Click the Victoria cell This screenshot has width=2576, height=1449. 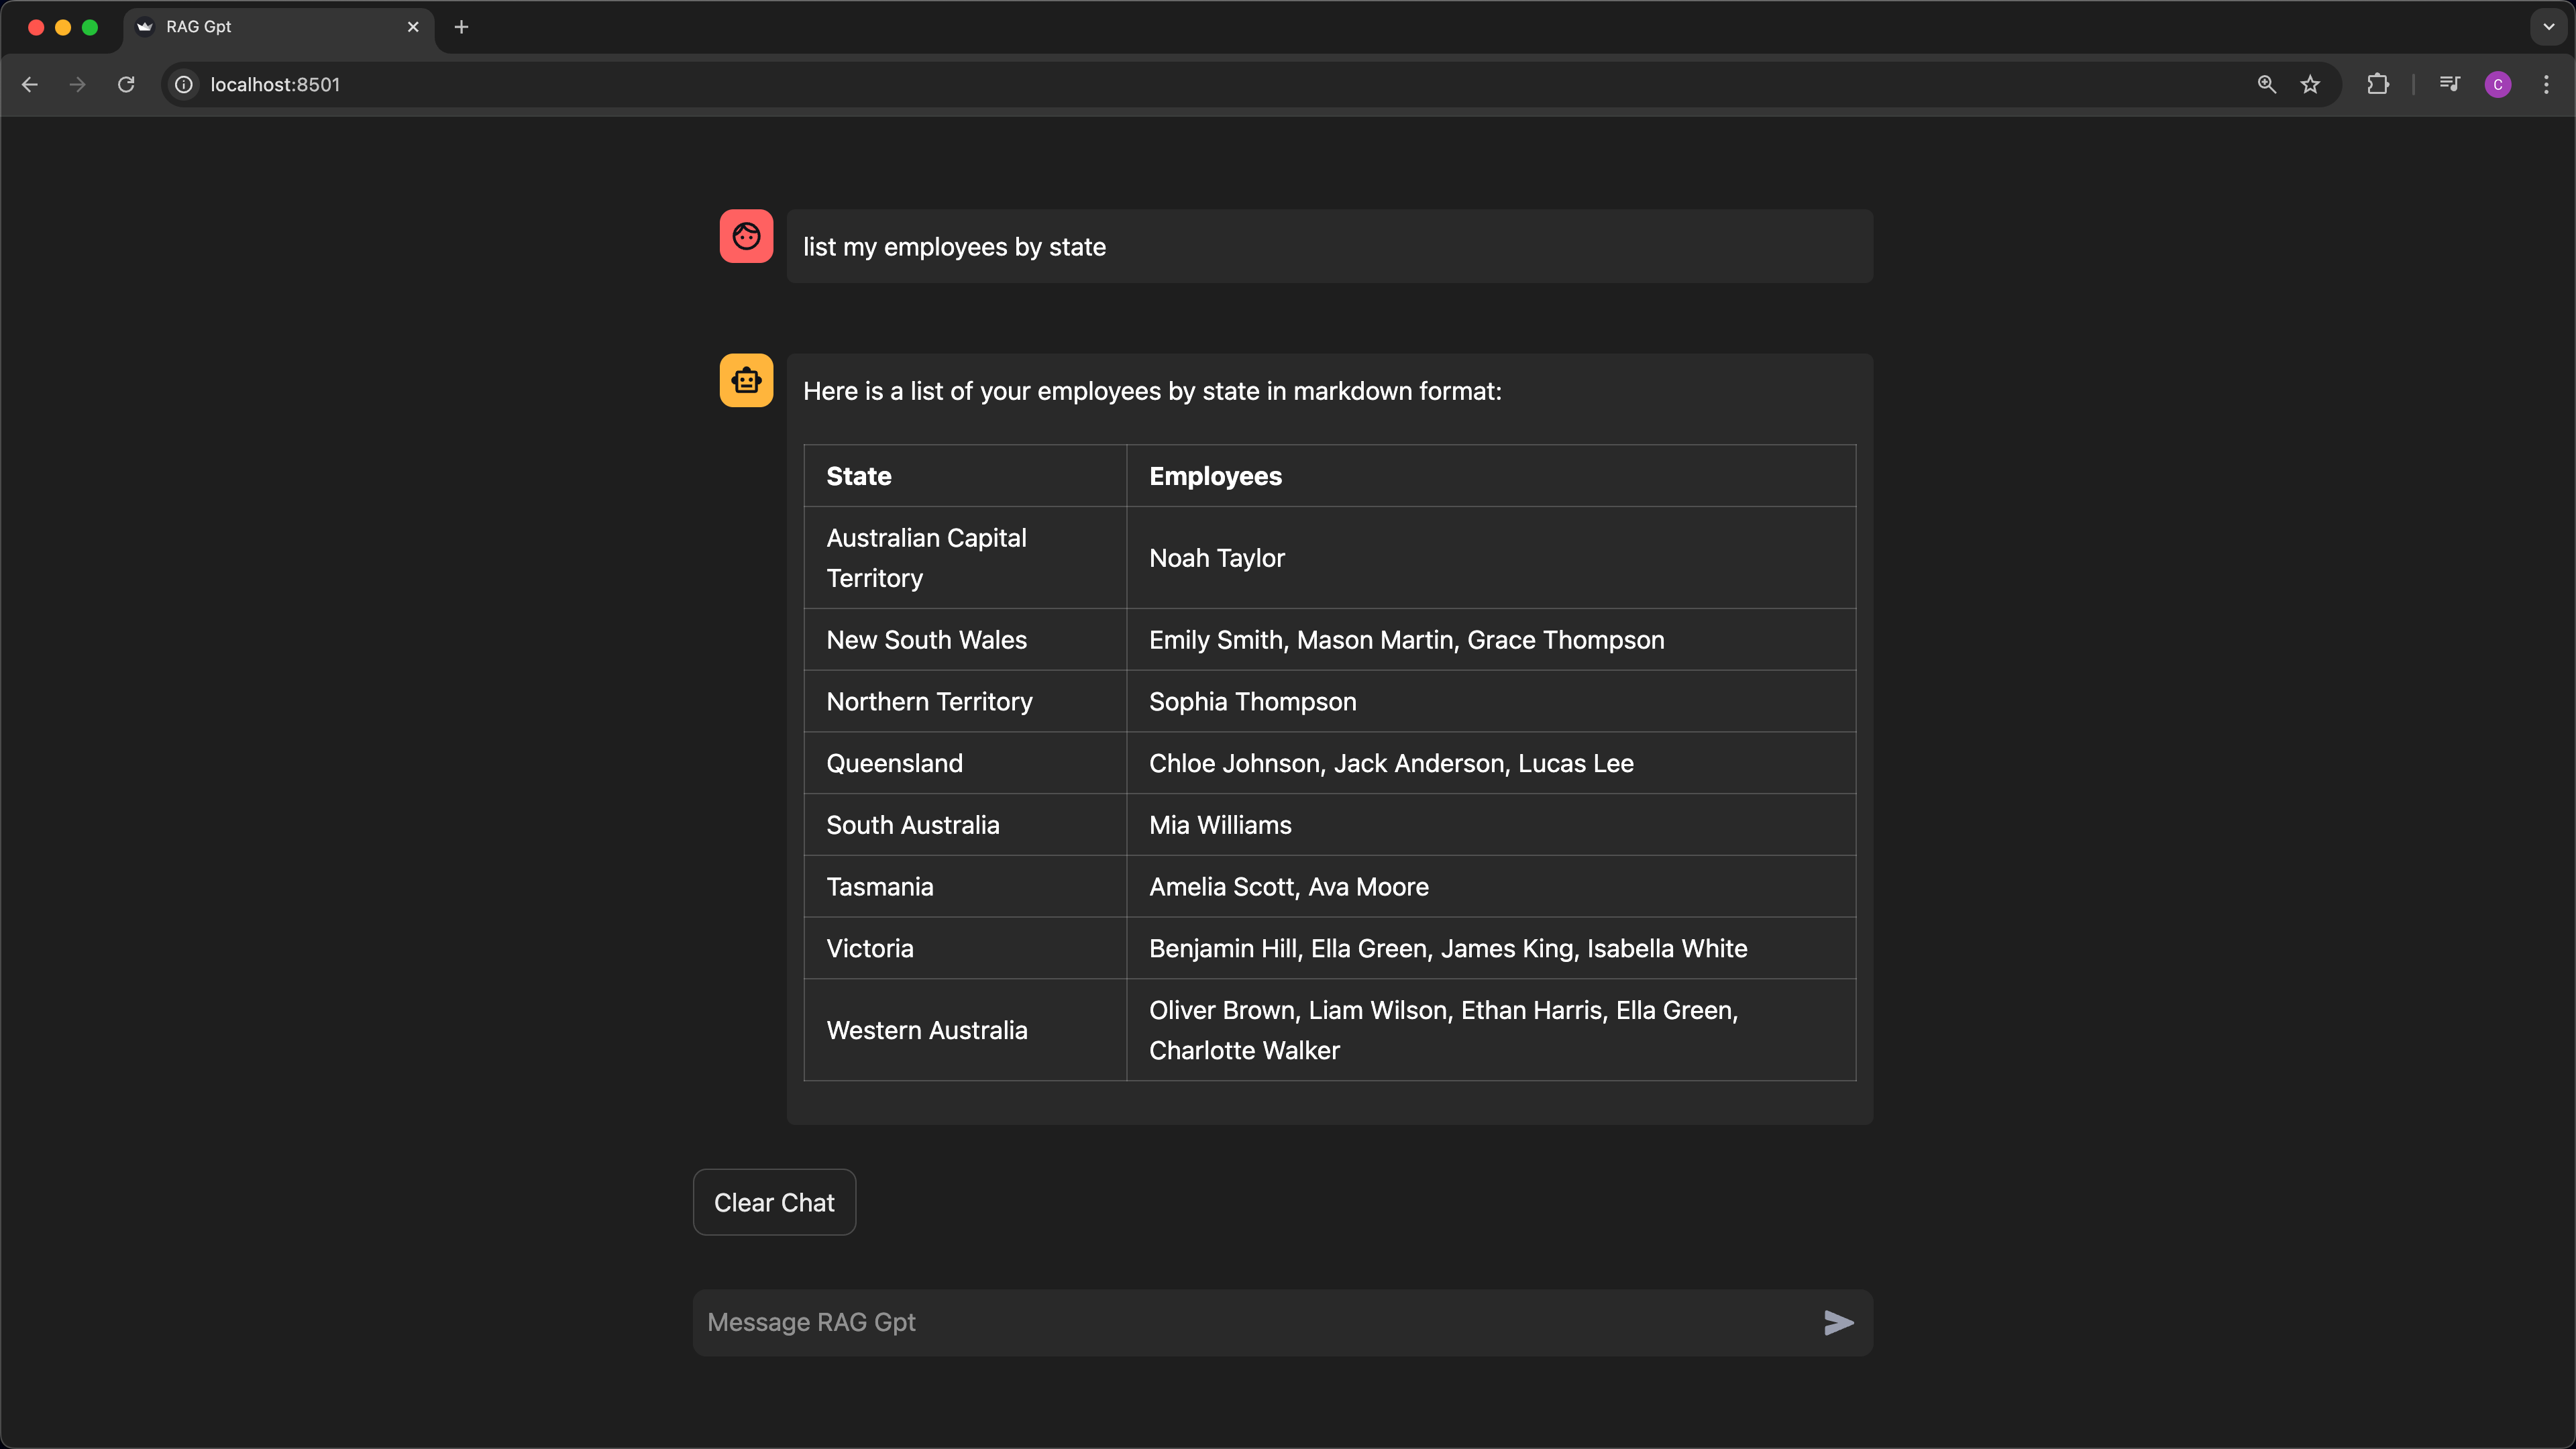(965, 948)
